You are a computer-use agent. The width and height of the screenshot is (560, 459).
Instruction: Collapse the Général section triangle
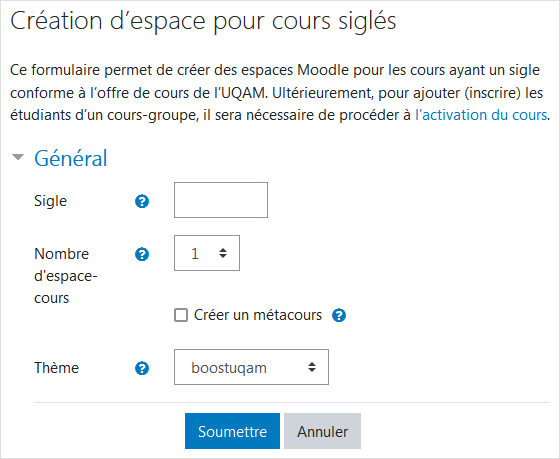coord(18,157)
